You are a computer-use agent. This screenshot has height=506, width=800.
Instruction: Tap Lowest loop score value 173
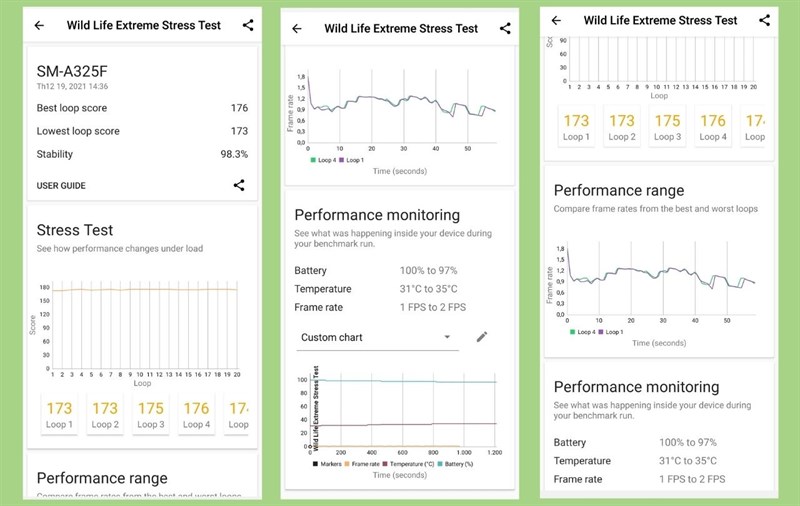(239, 131)
